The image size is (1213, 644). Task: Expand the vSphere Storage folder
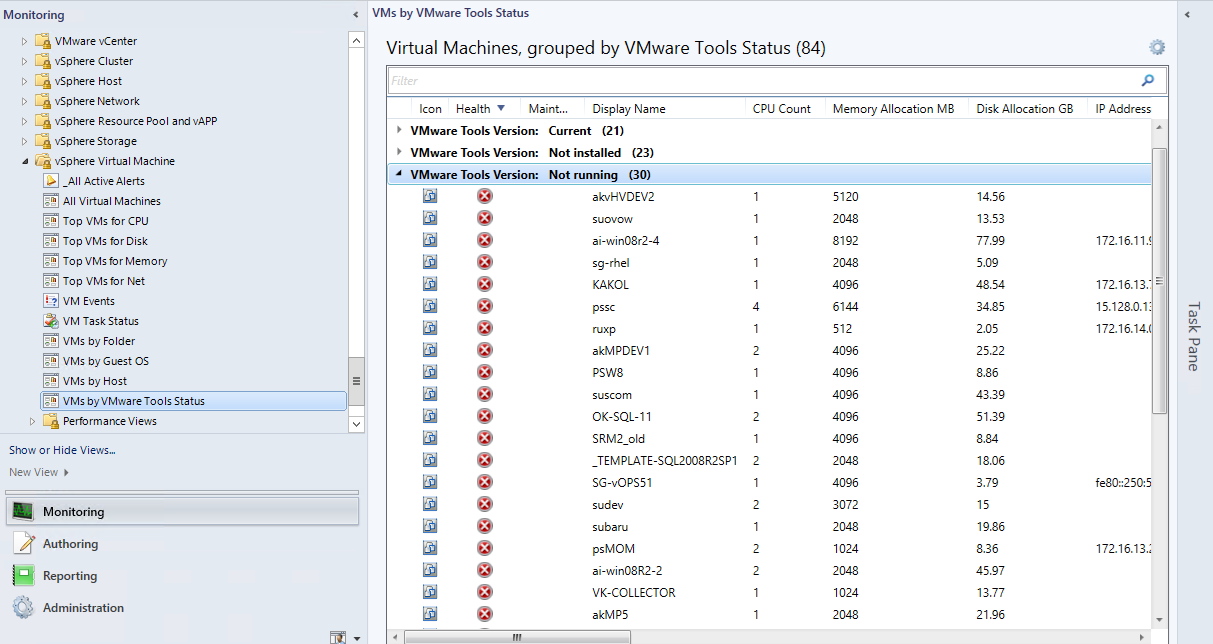25,141
